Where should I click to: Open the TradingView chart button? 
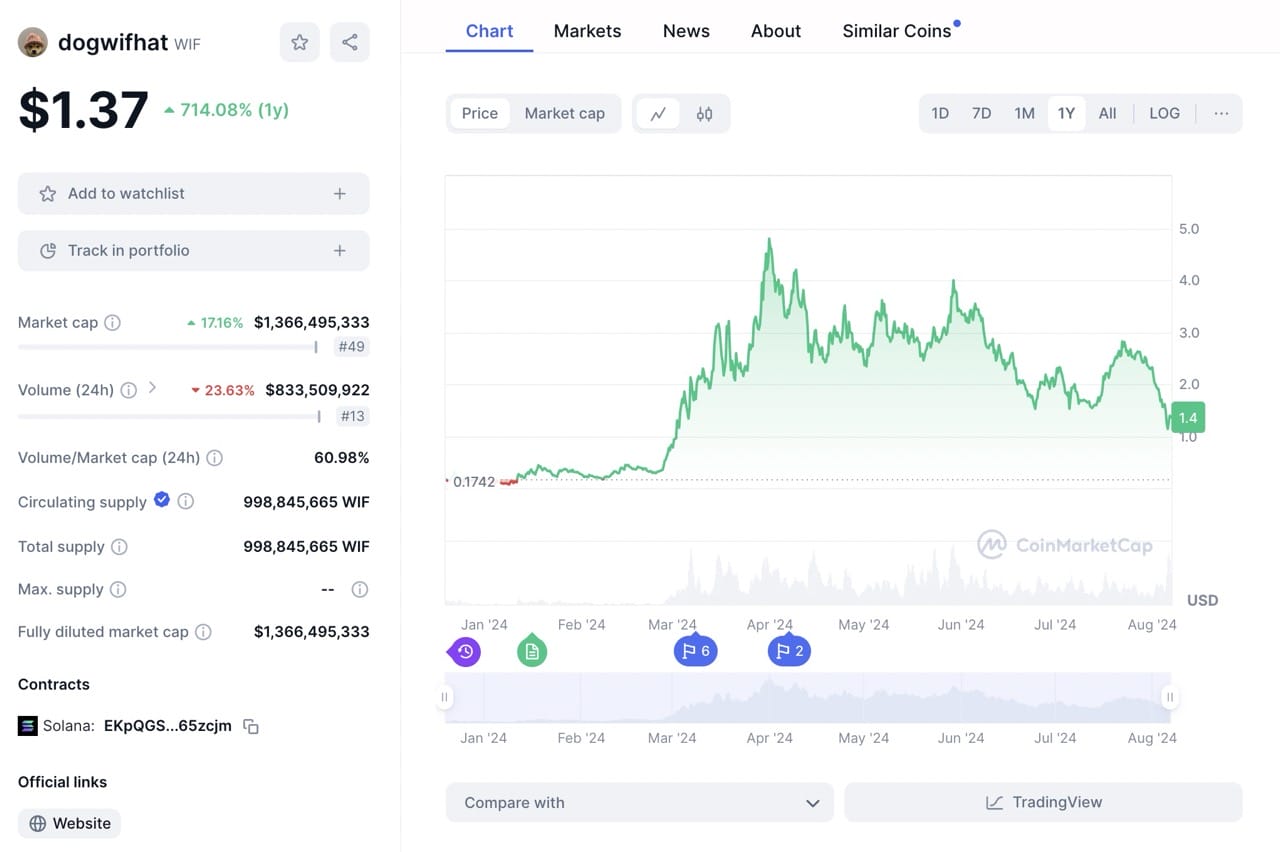tap(1043, 802)
